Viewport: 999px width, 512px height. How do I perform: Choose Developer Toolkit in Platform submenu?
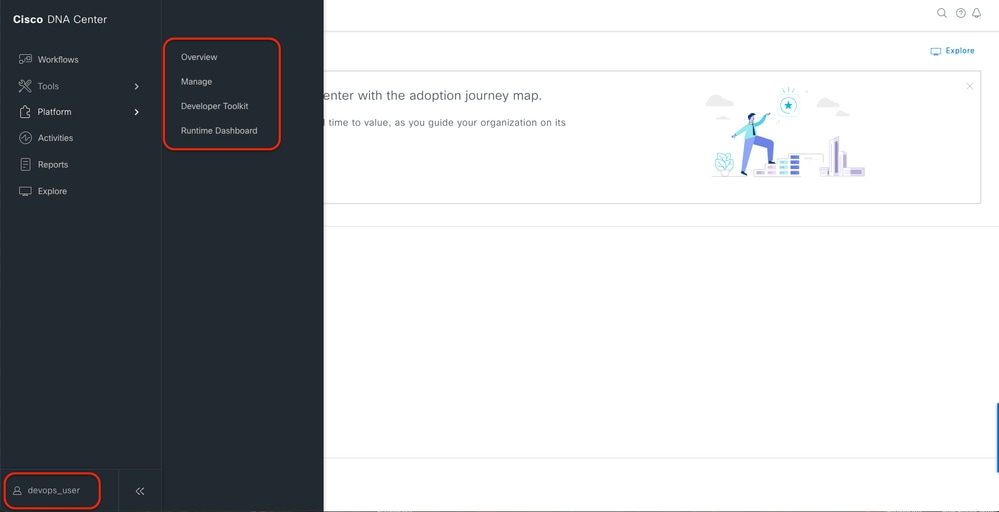click(215, 106)
